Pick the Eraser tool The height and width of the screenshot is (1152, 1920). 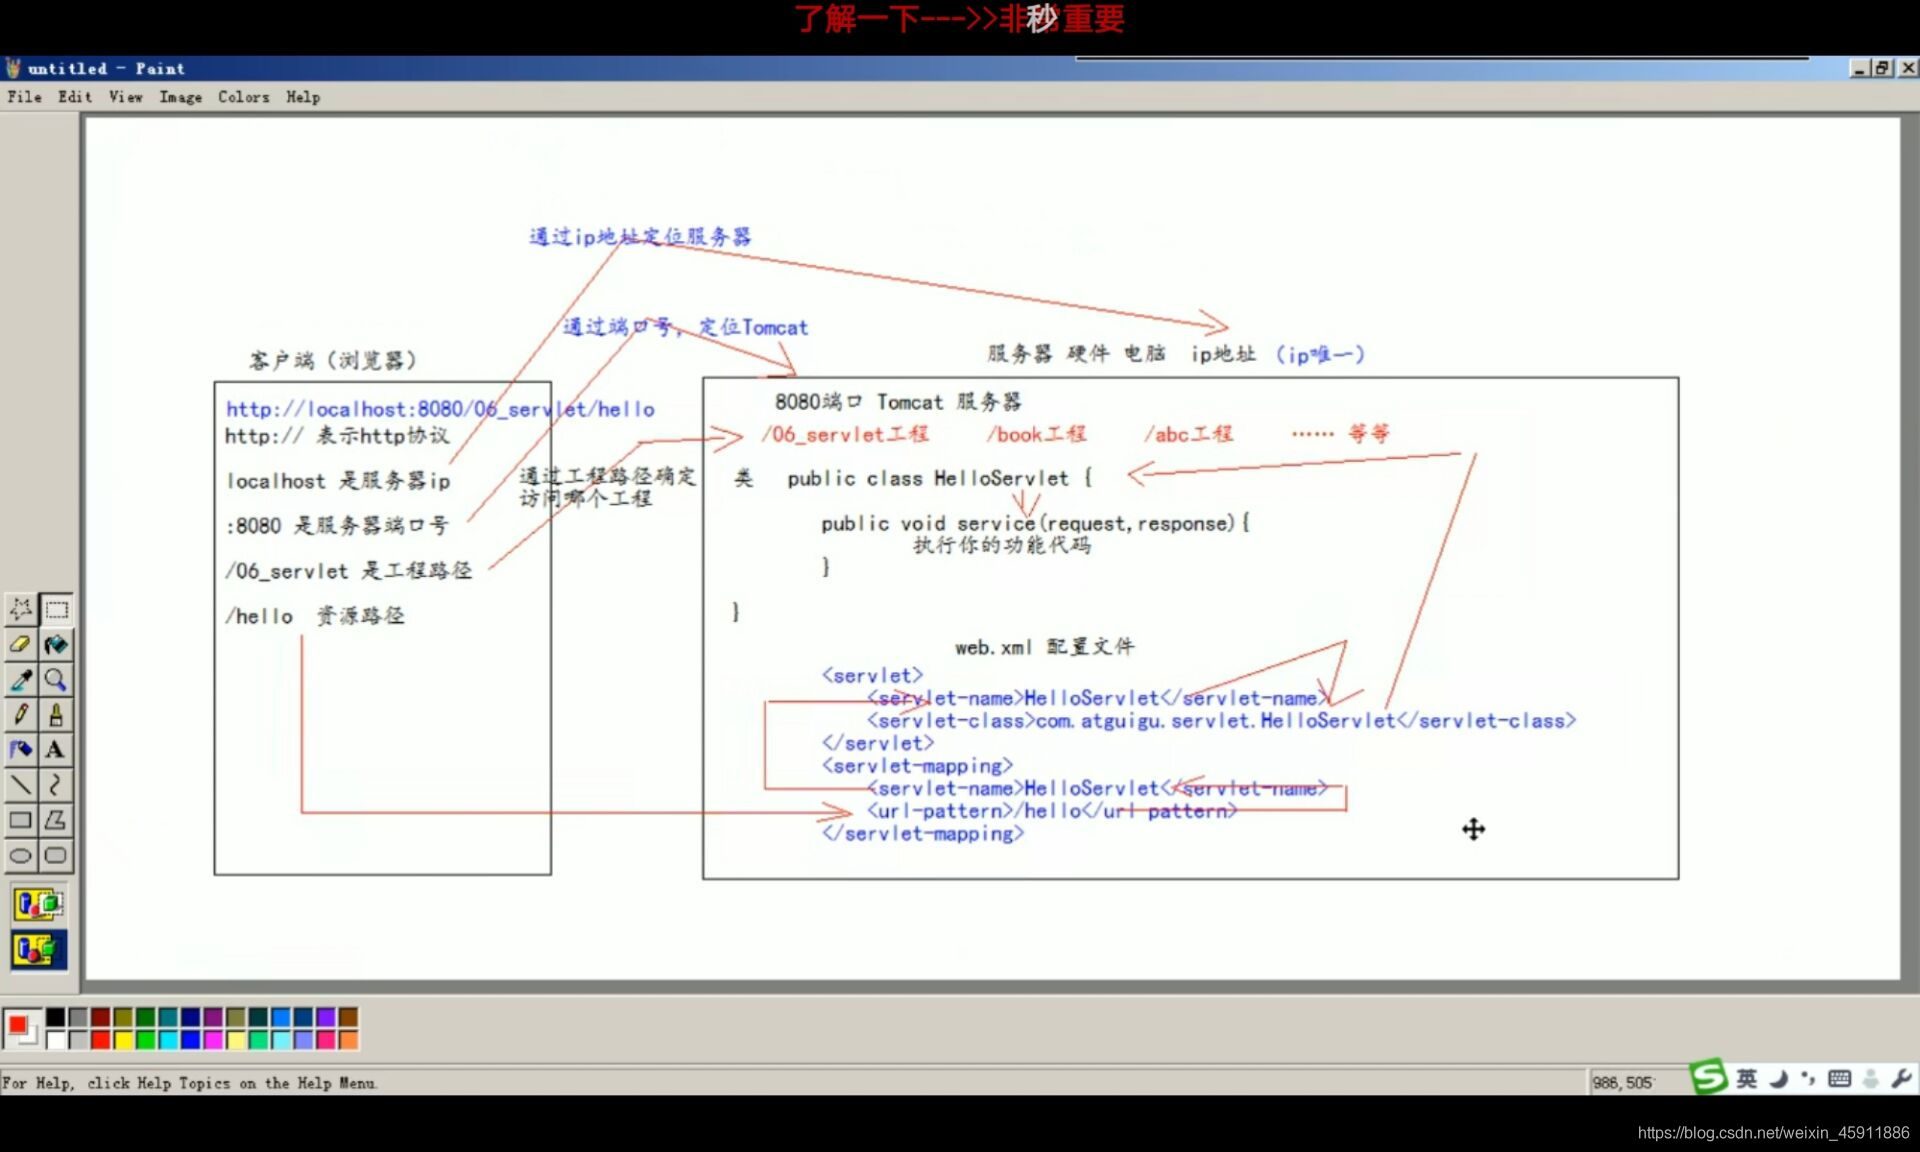click(21, 644)
